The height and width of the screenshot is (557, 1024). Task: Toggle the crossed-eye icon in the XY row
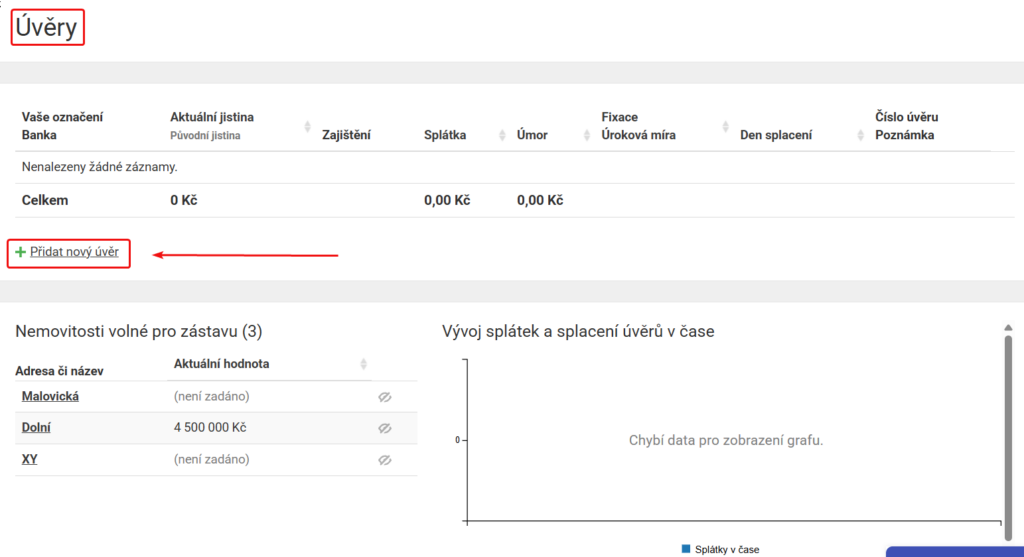[384, 460]
